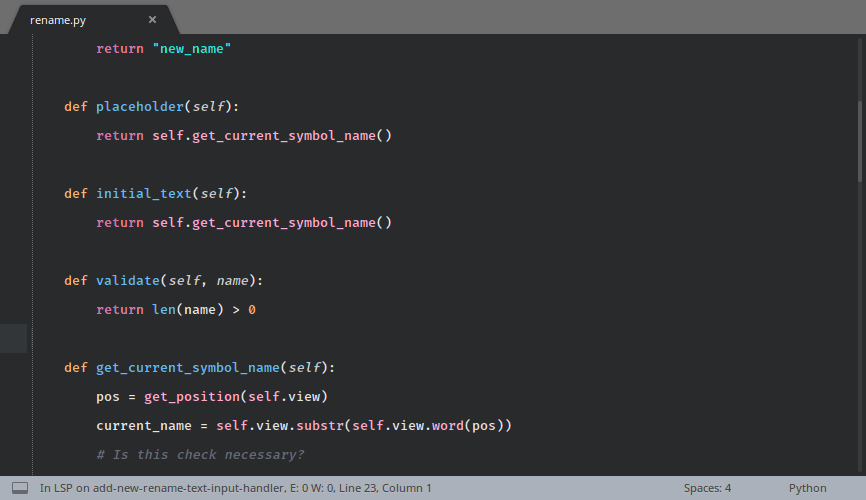This screenshot has height=500, width=866.
Task: Click the name parameter in validate
Action: click(232, 281)
